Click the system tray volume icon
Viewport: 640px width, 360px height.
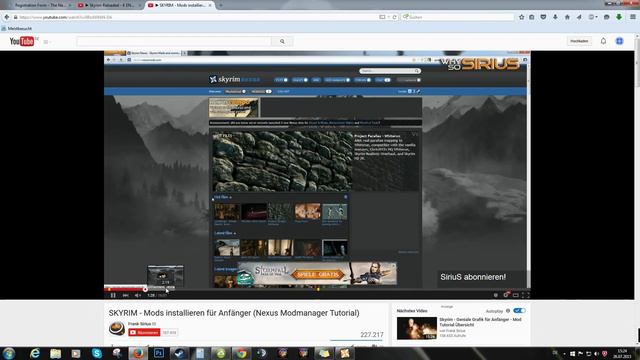(596, 353)
